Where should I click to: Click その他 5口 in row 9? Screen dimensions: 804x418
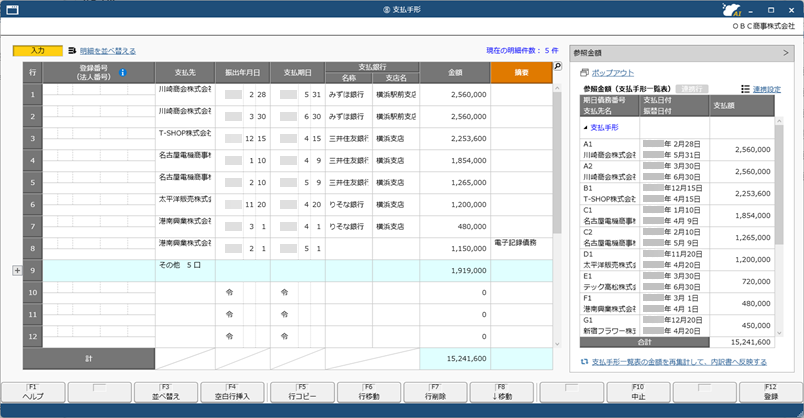[x=179, y=265]
